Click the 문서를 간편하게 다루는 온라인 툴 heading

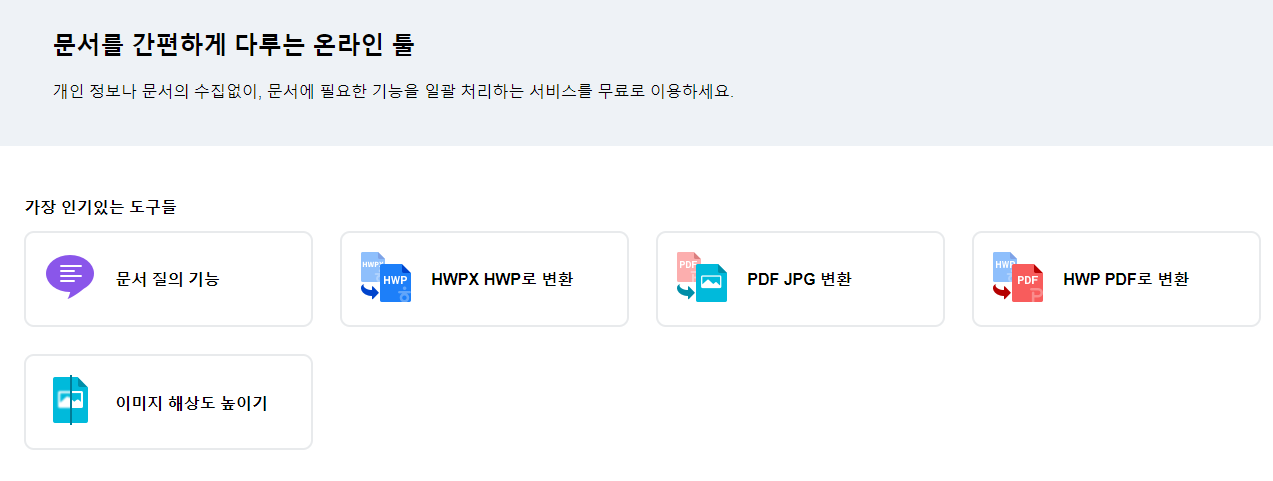233,44
